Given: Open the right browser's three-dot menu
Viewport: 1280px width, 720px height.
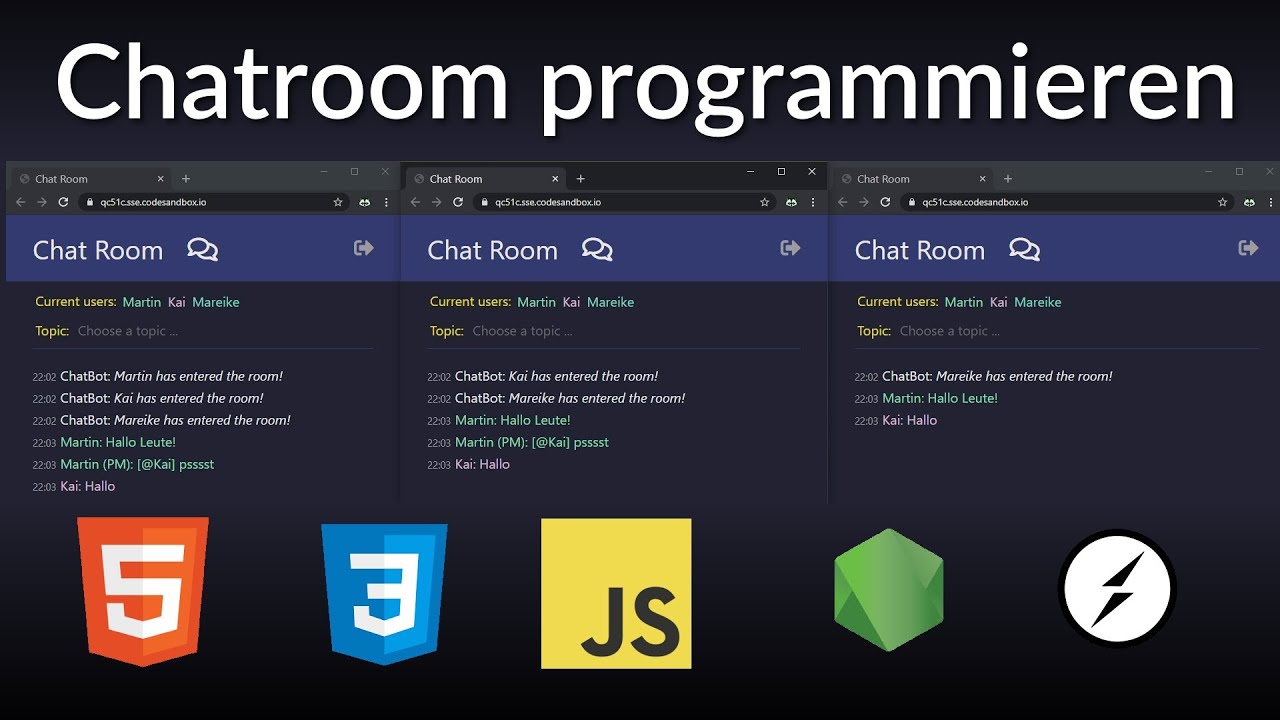Looking at the screenshot, I should [x=1270, y=202].
